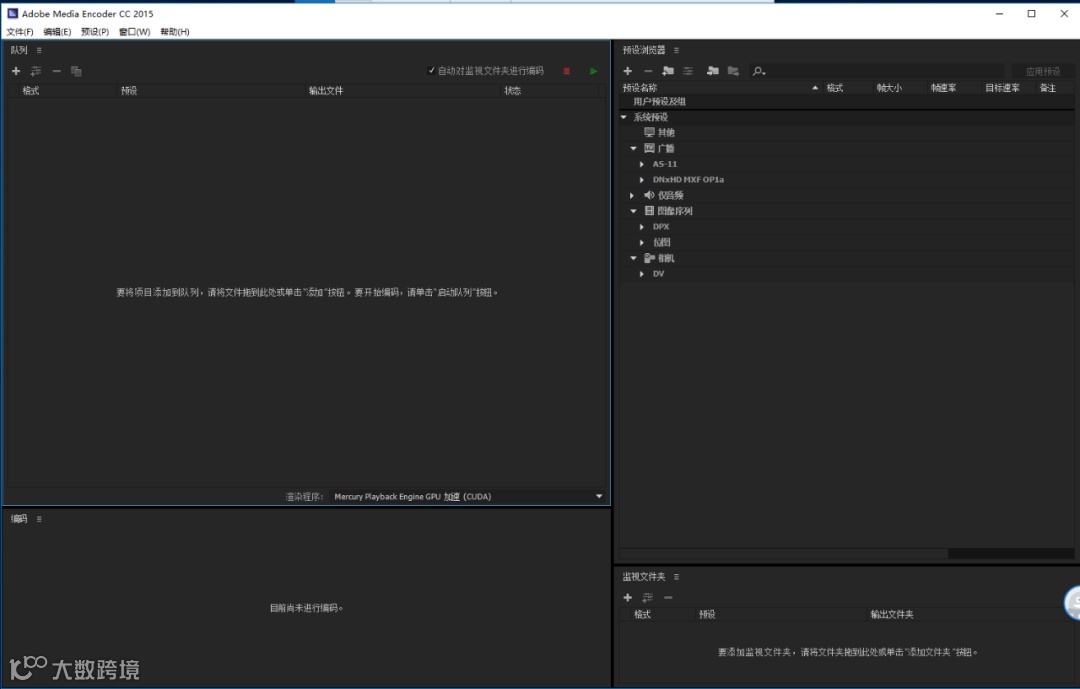Viewport: 1080px width, 689px height.
Task: Click the 广播 TV icon
Action: 649,148
